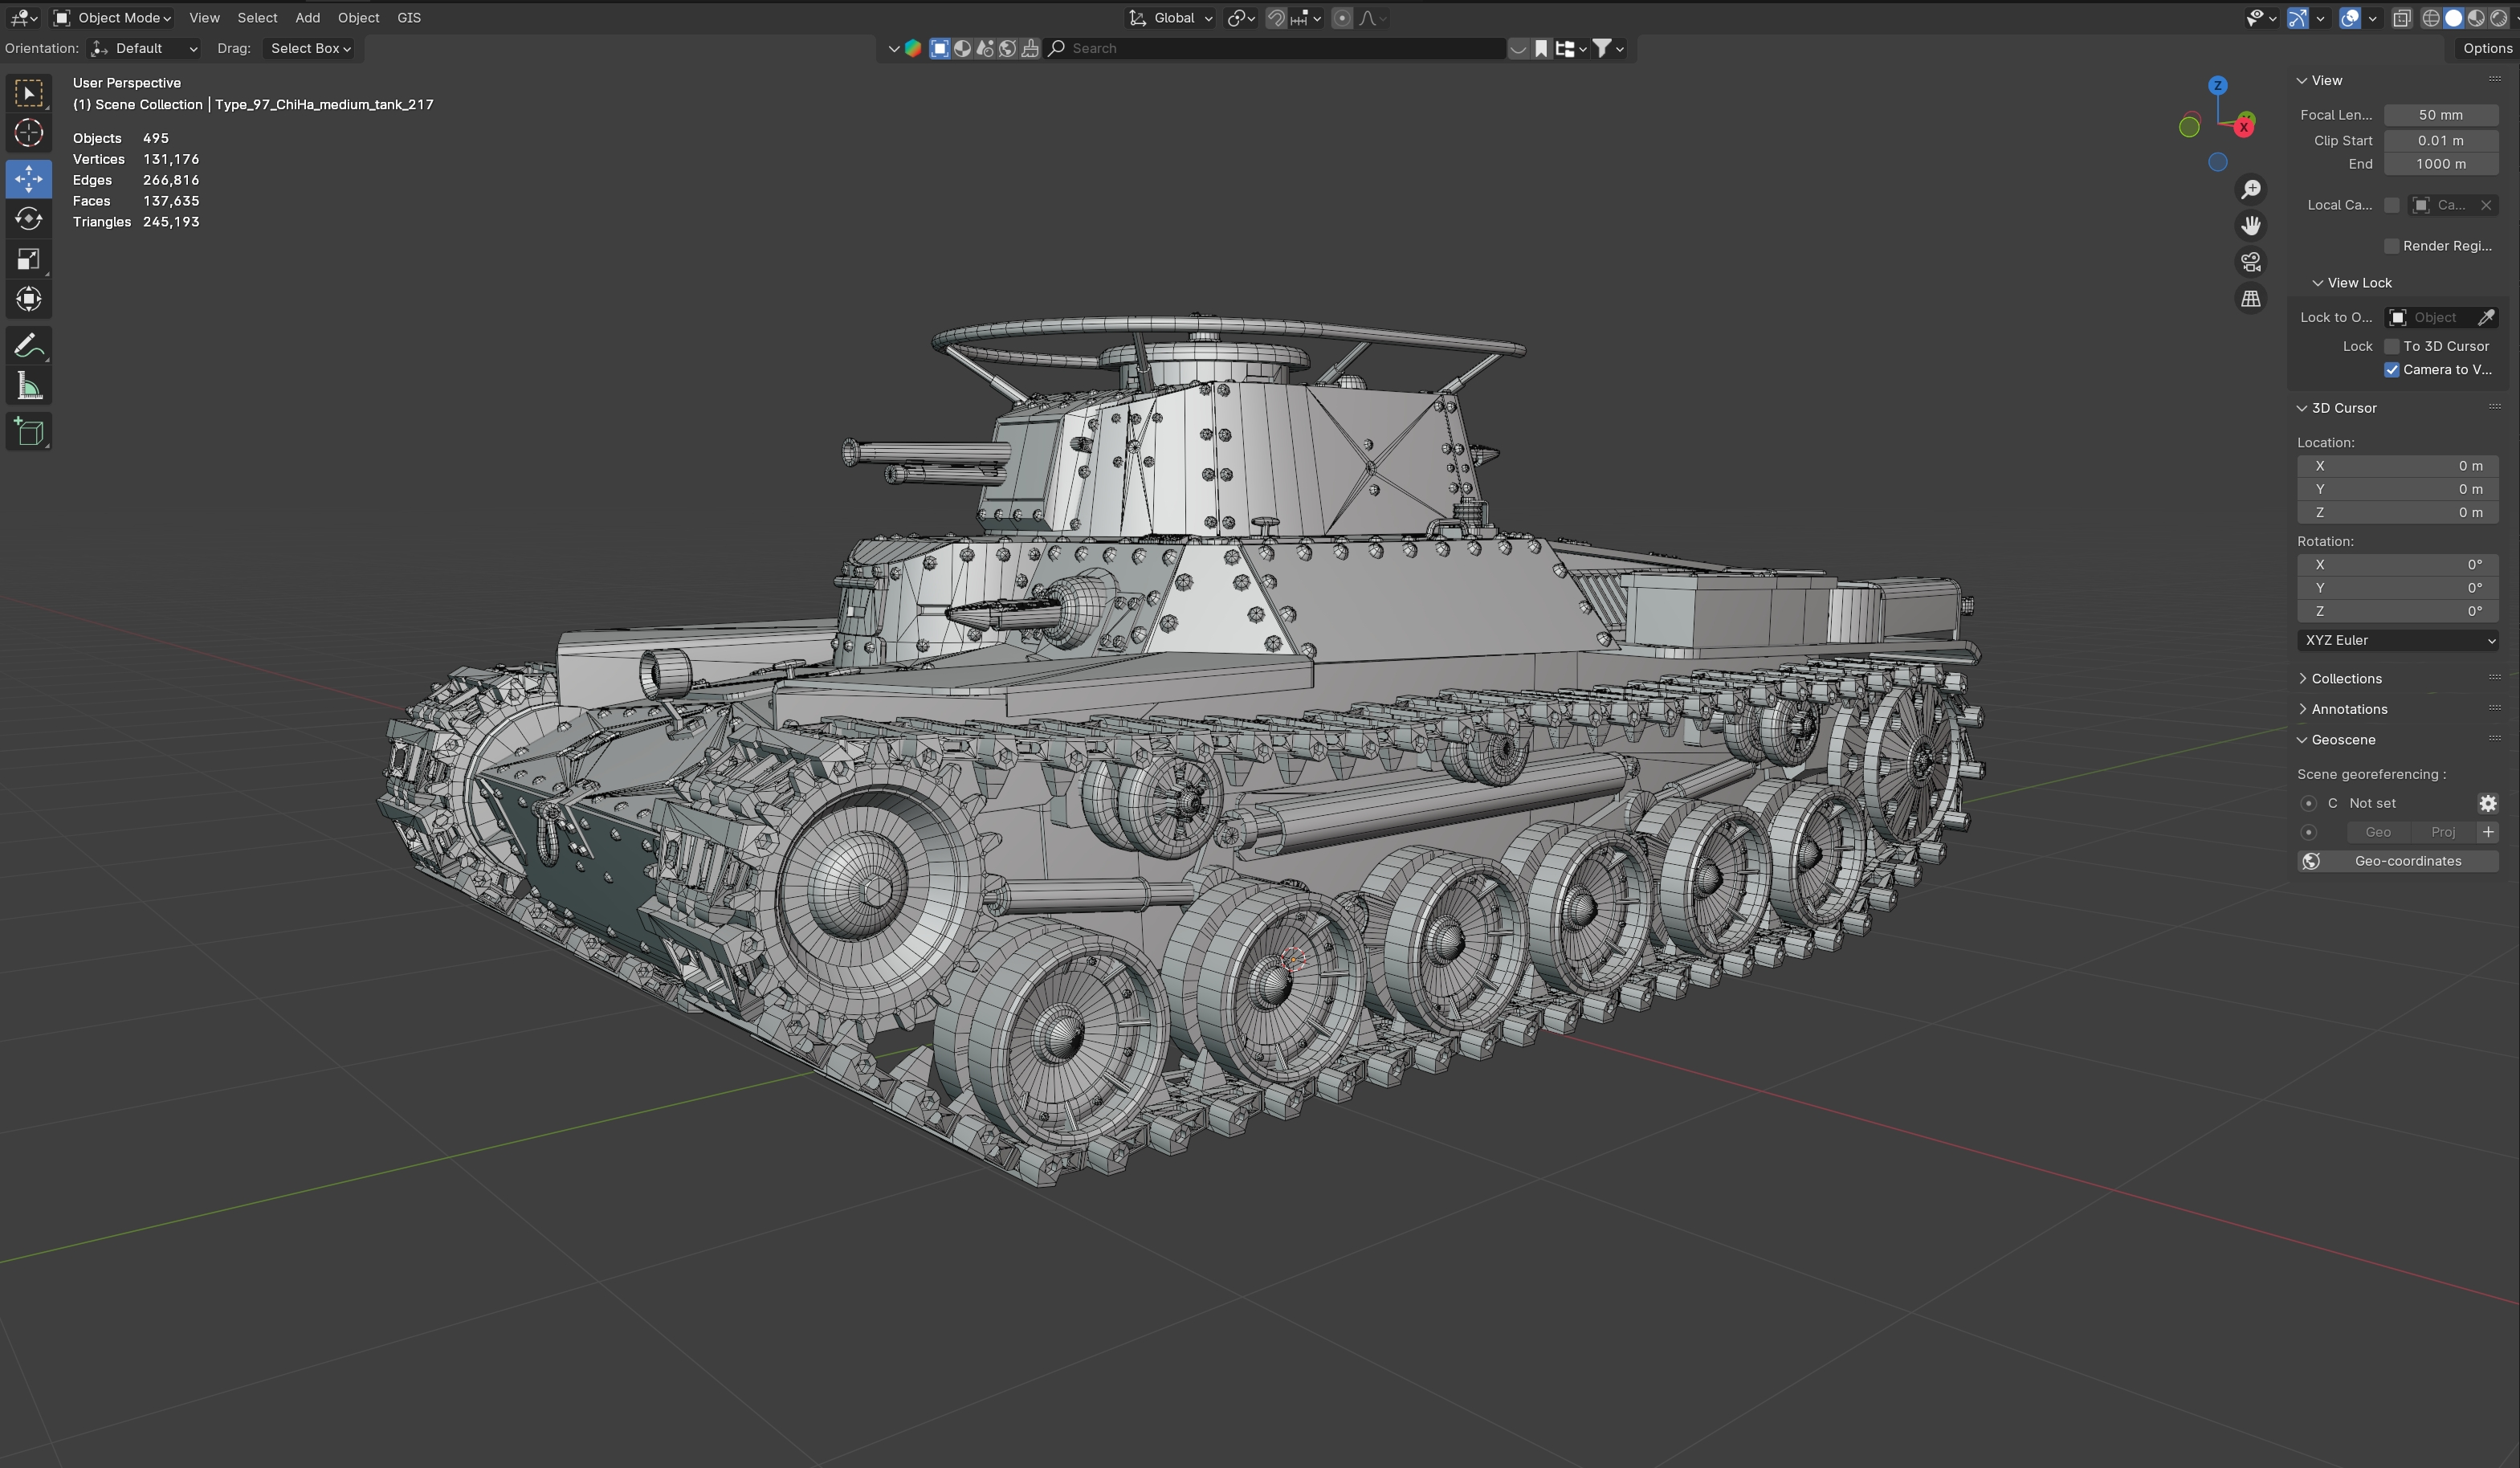Select the Measure tool
Image resolution: width=2520 pixels, height=1468 pixels.
[28, 387]
